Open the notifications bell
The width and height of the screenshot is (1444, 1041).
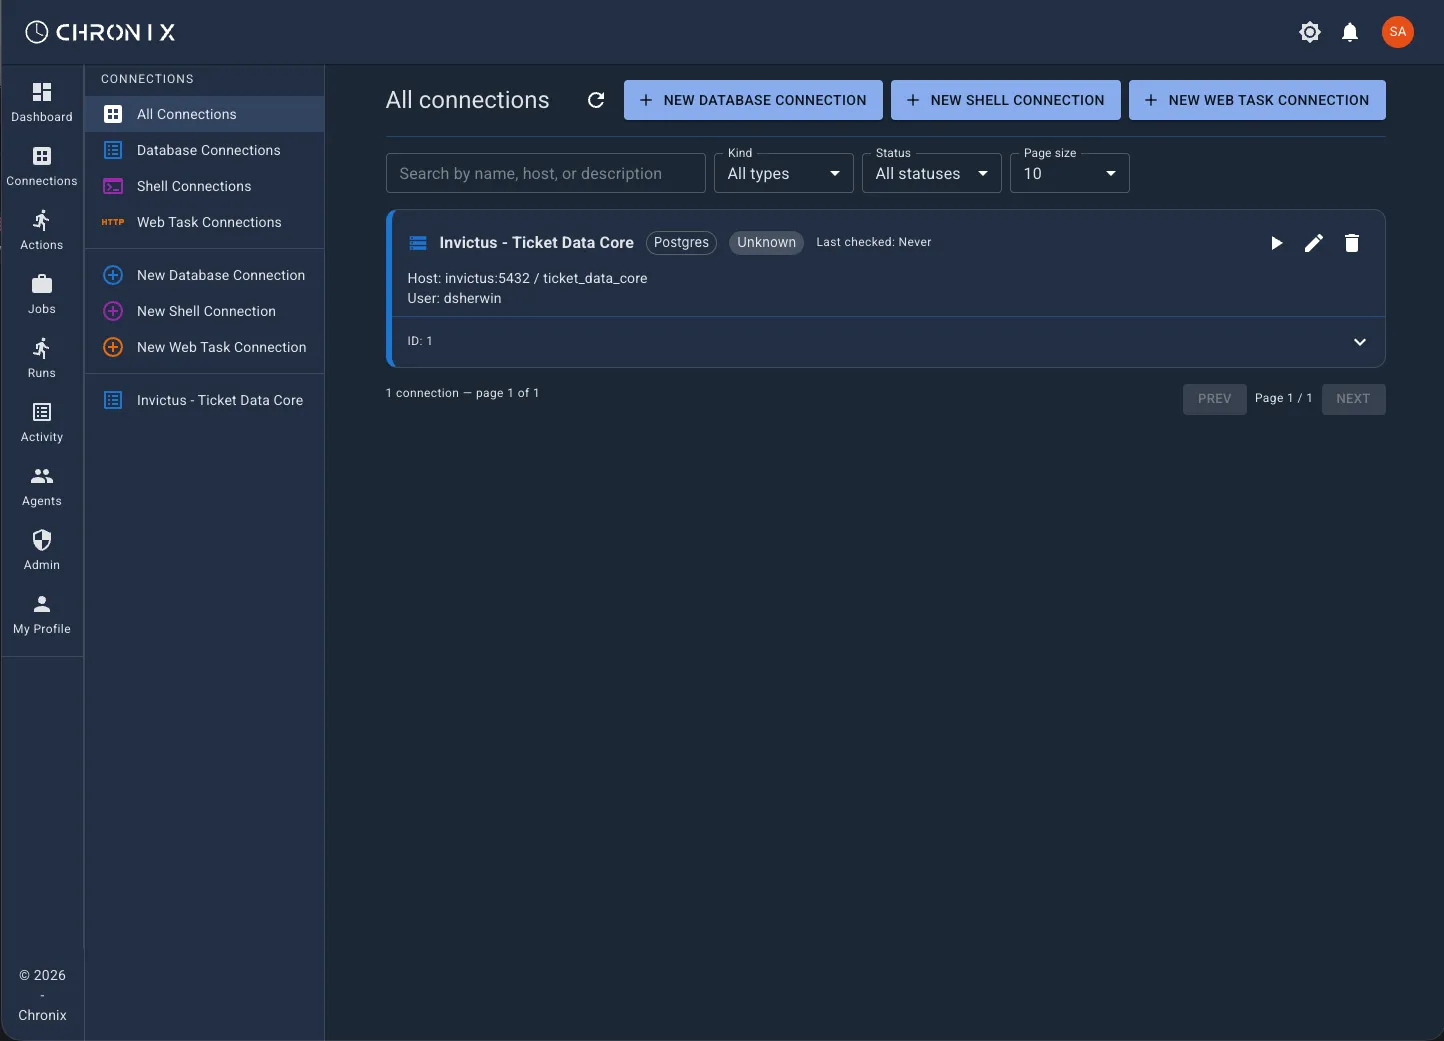(x=1350, y=32)
